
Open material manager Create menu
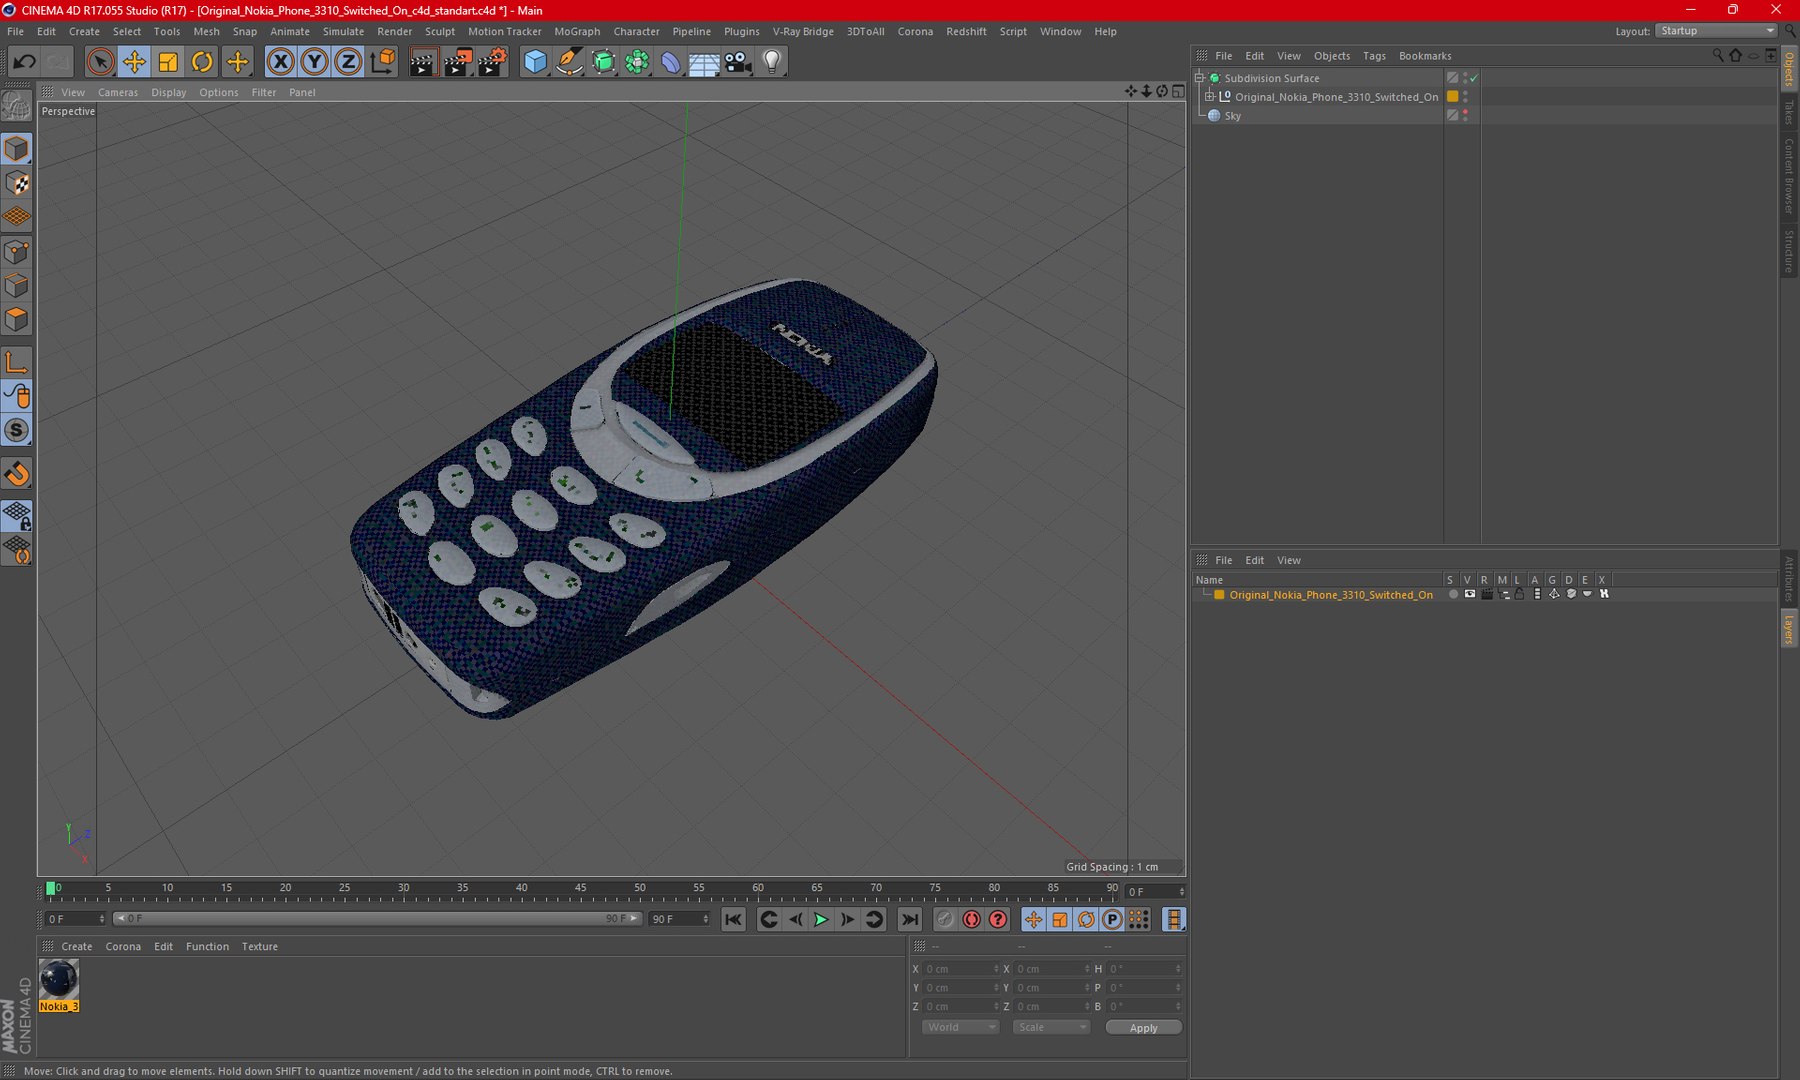tap(76, 947)
